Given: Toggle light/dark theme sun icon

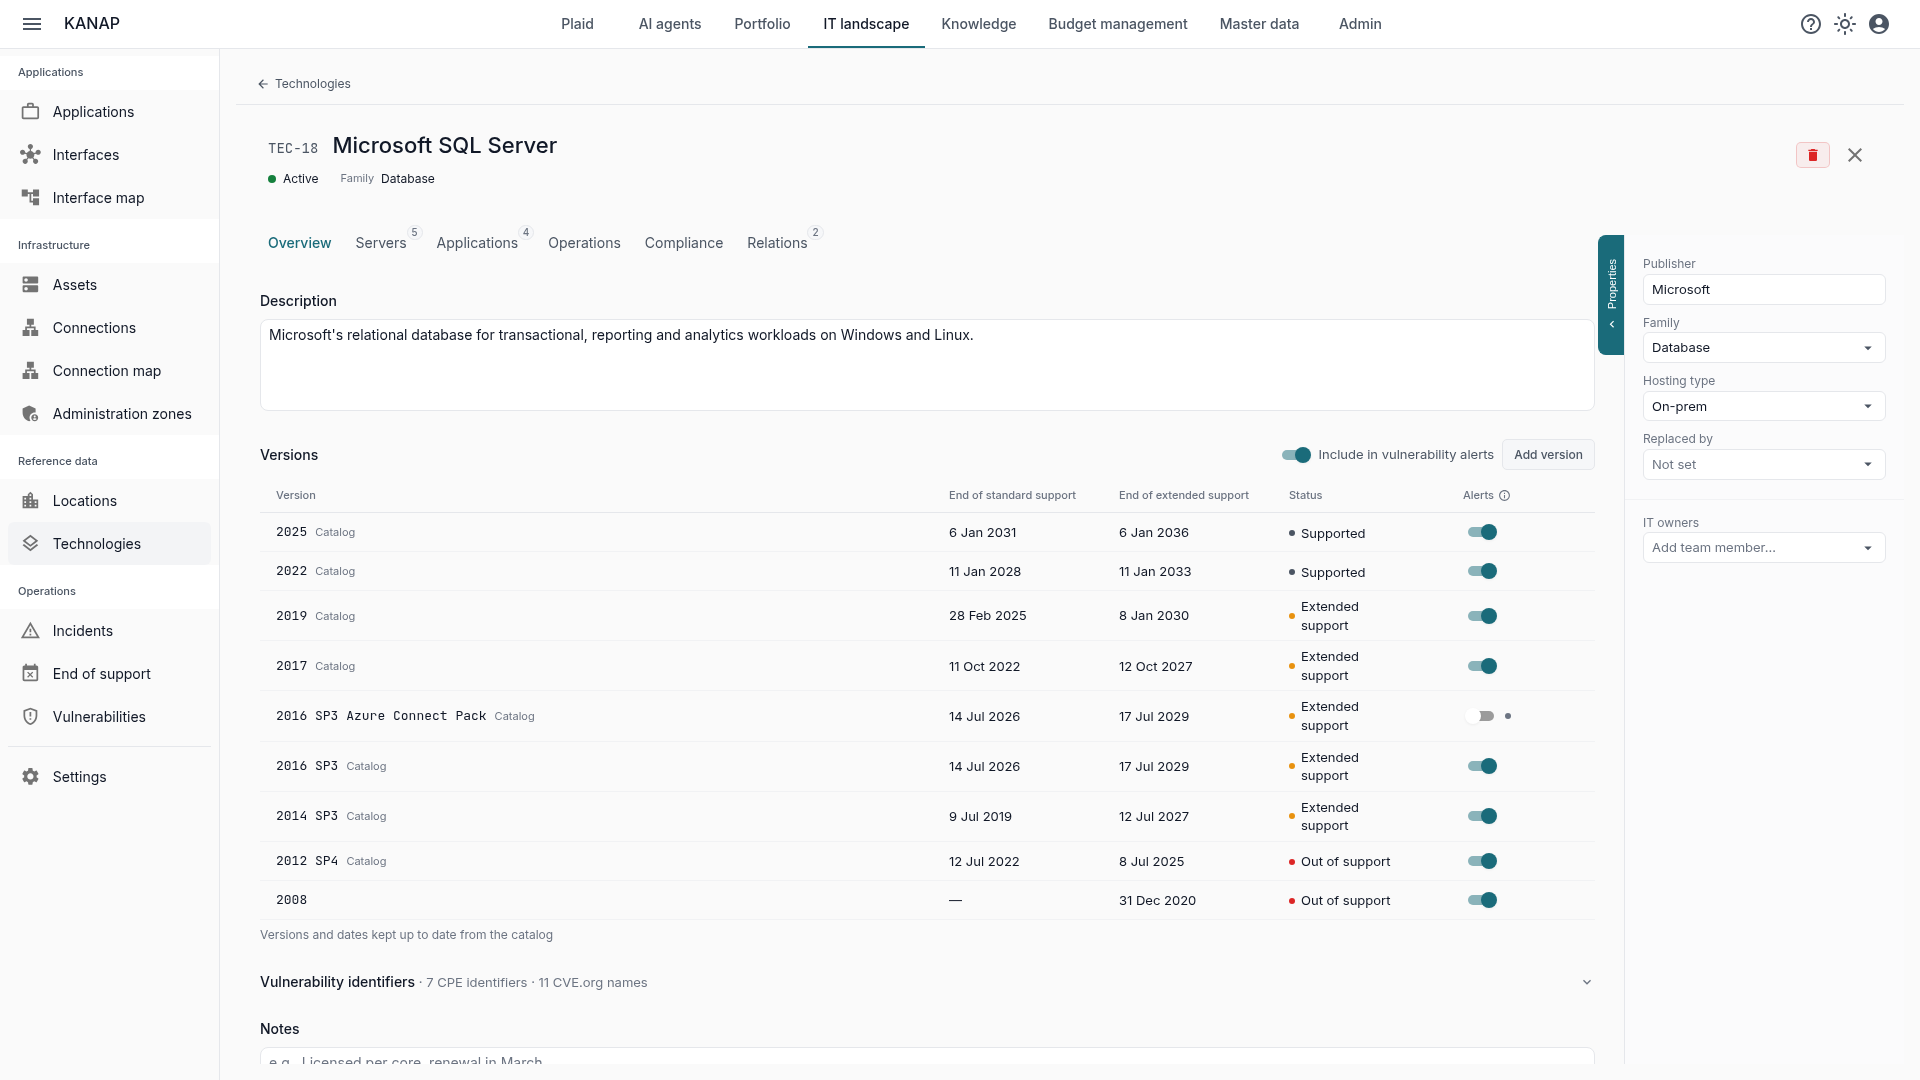Looking at the screenshot, I should point(1845,24).
